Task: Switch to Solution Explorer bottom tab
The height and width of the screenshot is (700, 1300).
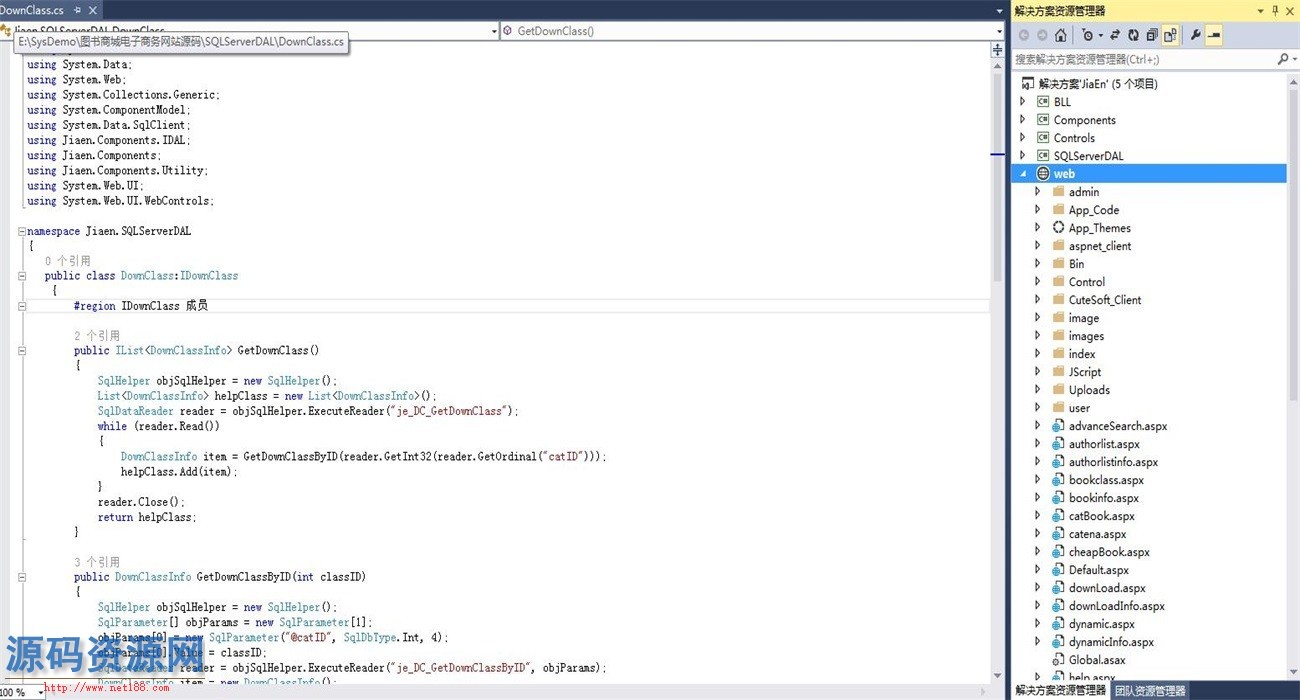Action: coord(1060,691)
